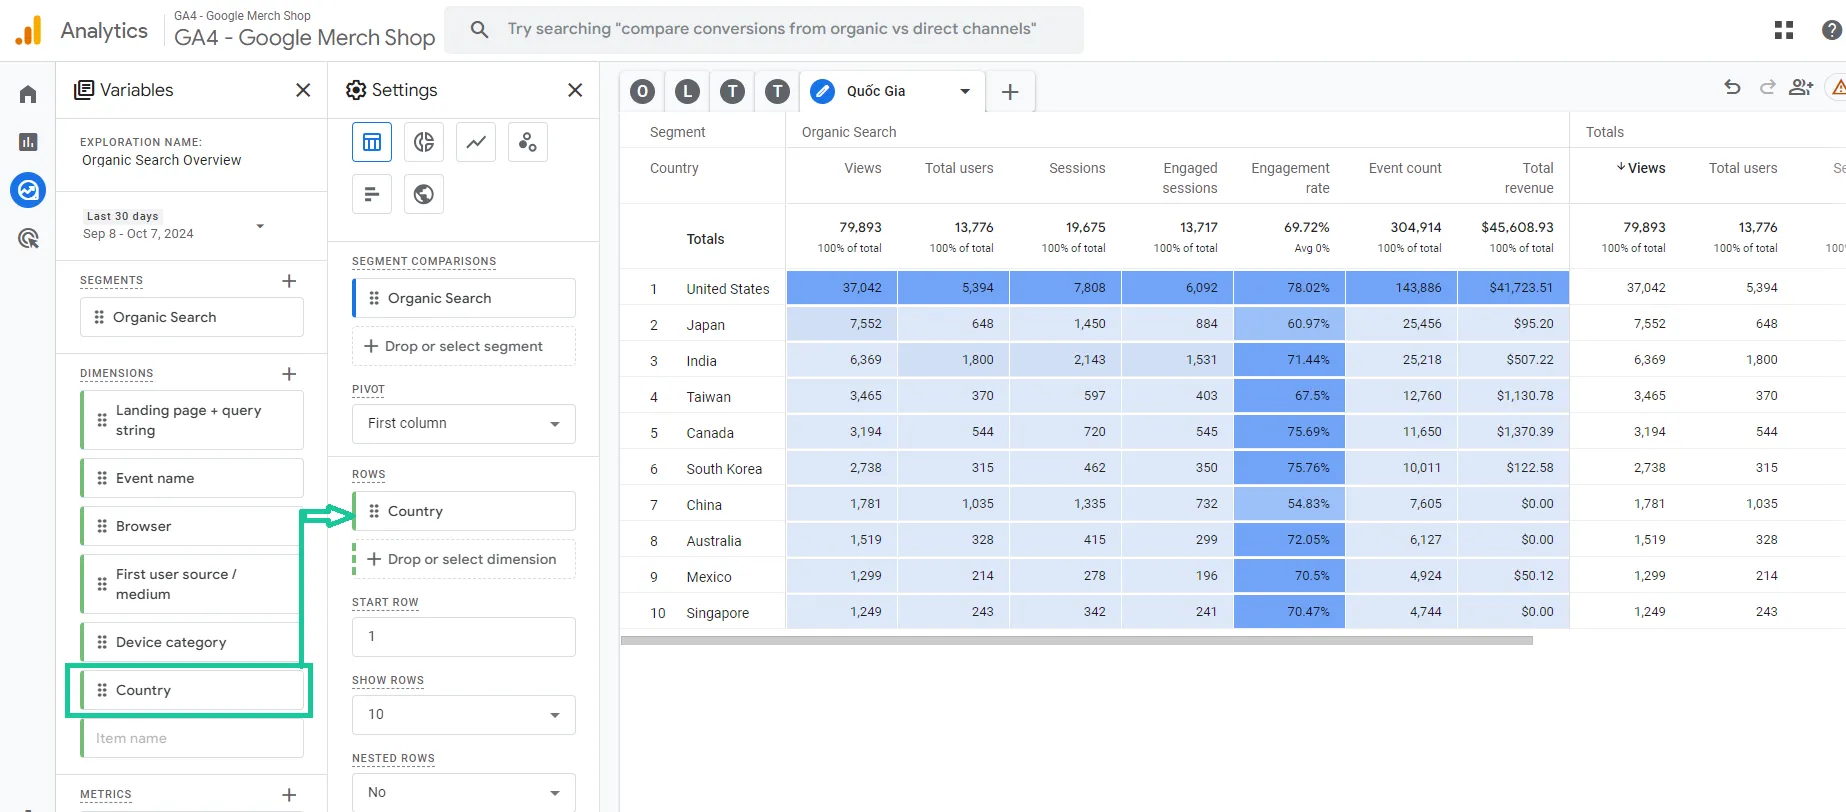Switch to the first T tab
This screenshot has width=1846, height=812.
pyautogui.click(x=733, y=92)
